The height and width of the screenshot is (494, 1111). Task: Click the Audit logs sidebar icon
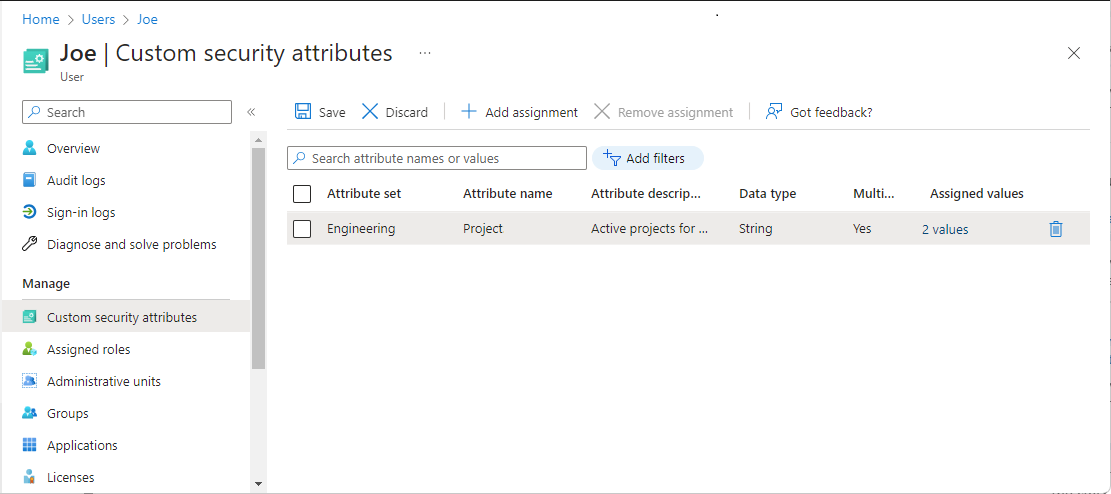point(30,181)
